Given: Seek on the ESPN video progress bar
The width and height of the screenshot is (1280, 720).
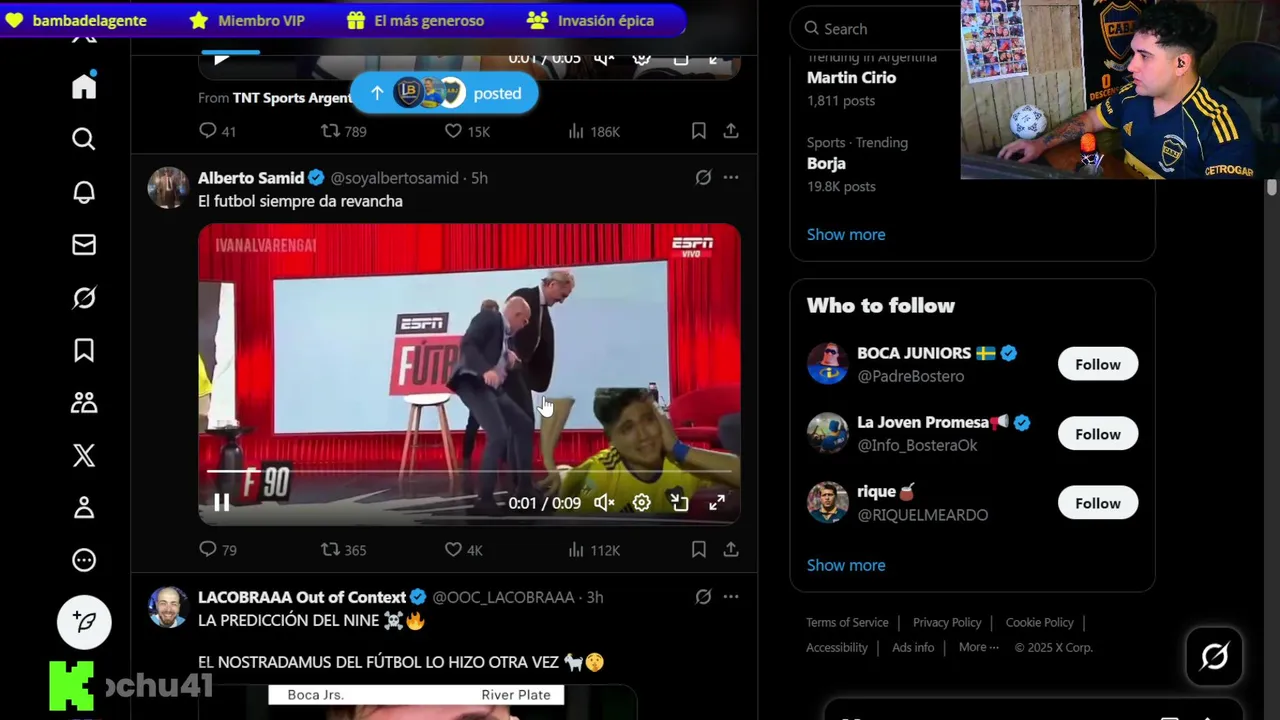Looking at the screenshot, I should click(469, 471).
